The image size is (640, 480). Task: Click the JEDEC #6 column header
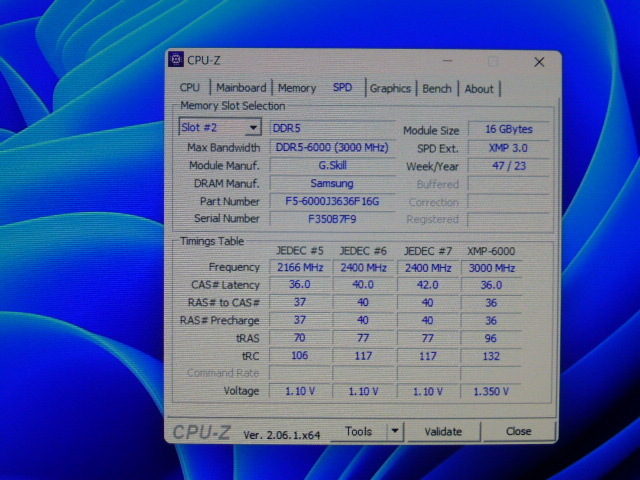pos(363,251)
